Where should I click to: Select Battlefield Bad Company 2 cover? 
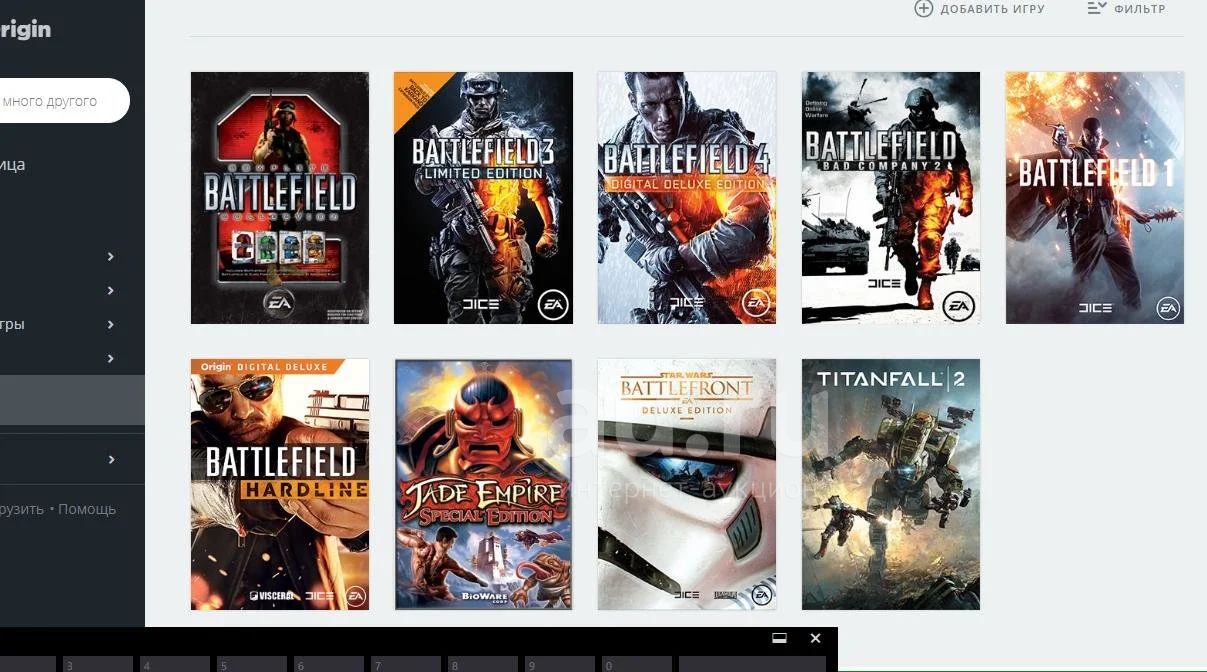891,198
